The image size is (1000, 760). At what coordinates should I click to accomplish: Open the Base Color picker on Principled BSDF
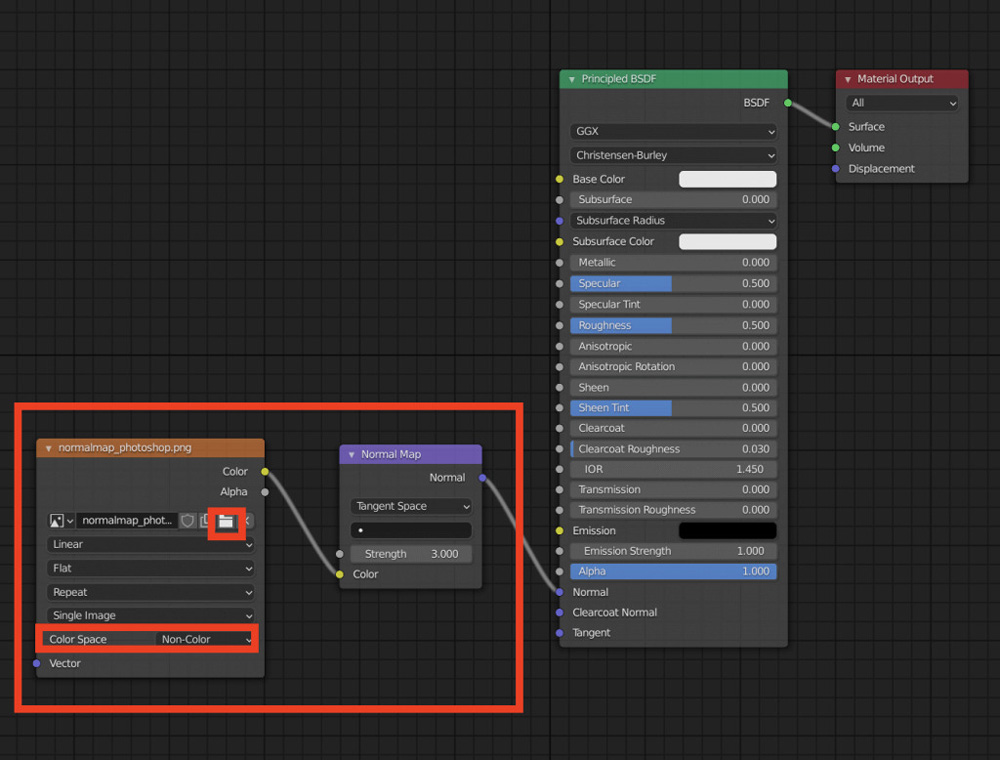coord(727,178)
